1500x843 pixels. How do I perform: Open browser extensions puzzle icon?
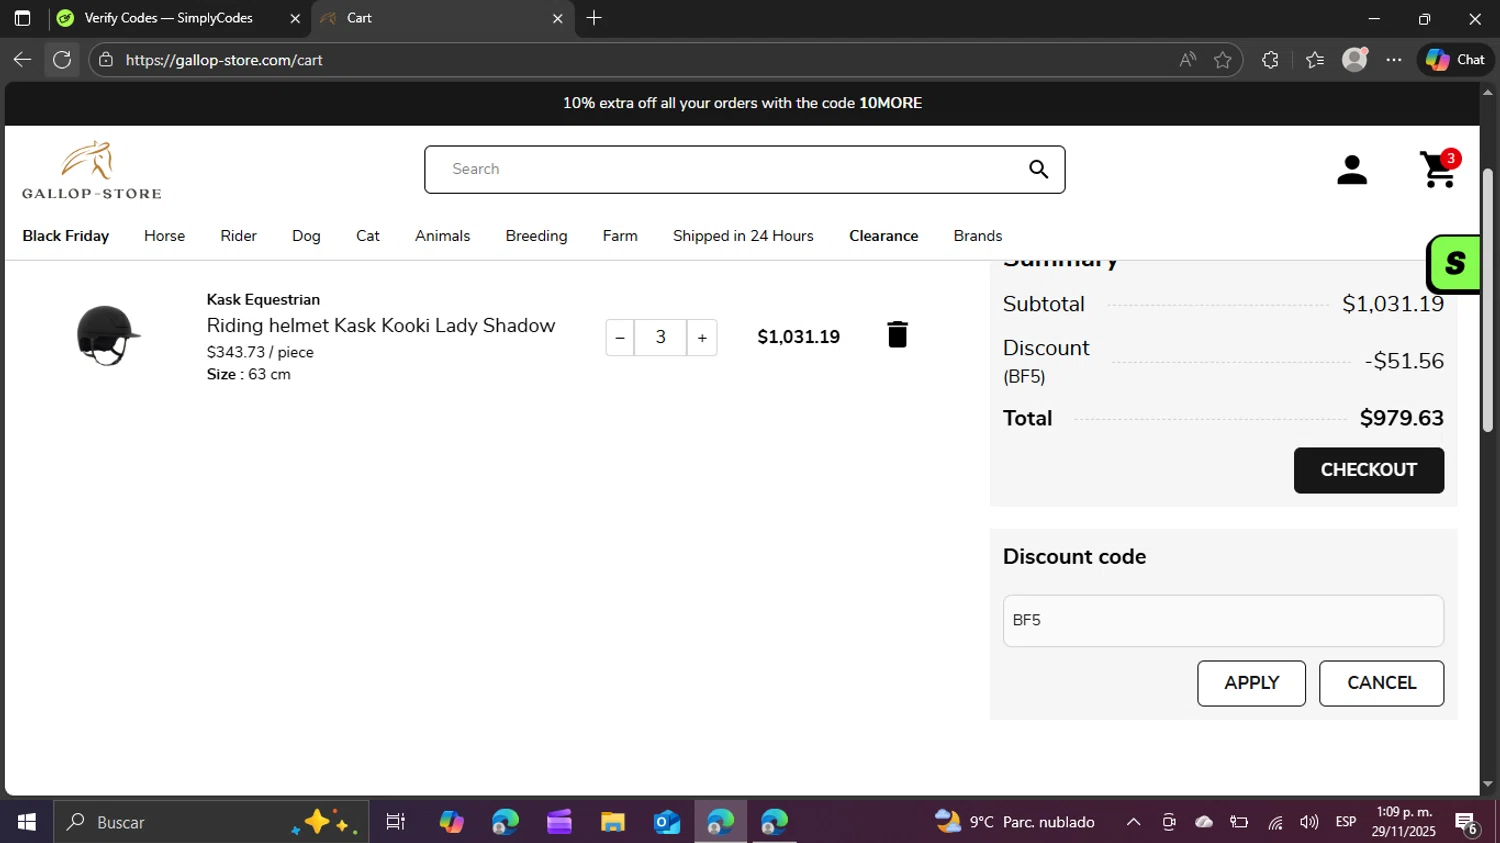1270,60
